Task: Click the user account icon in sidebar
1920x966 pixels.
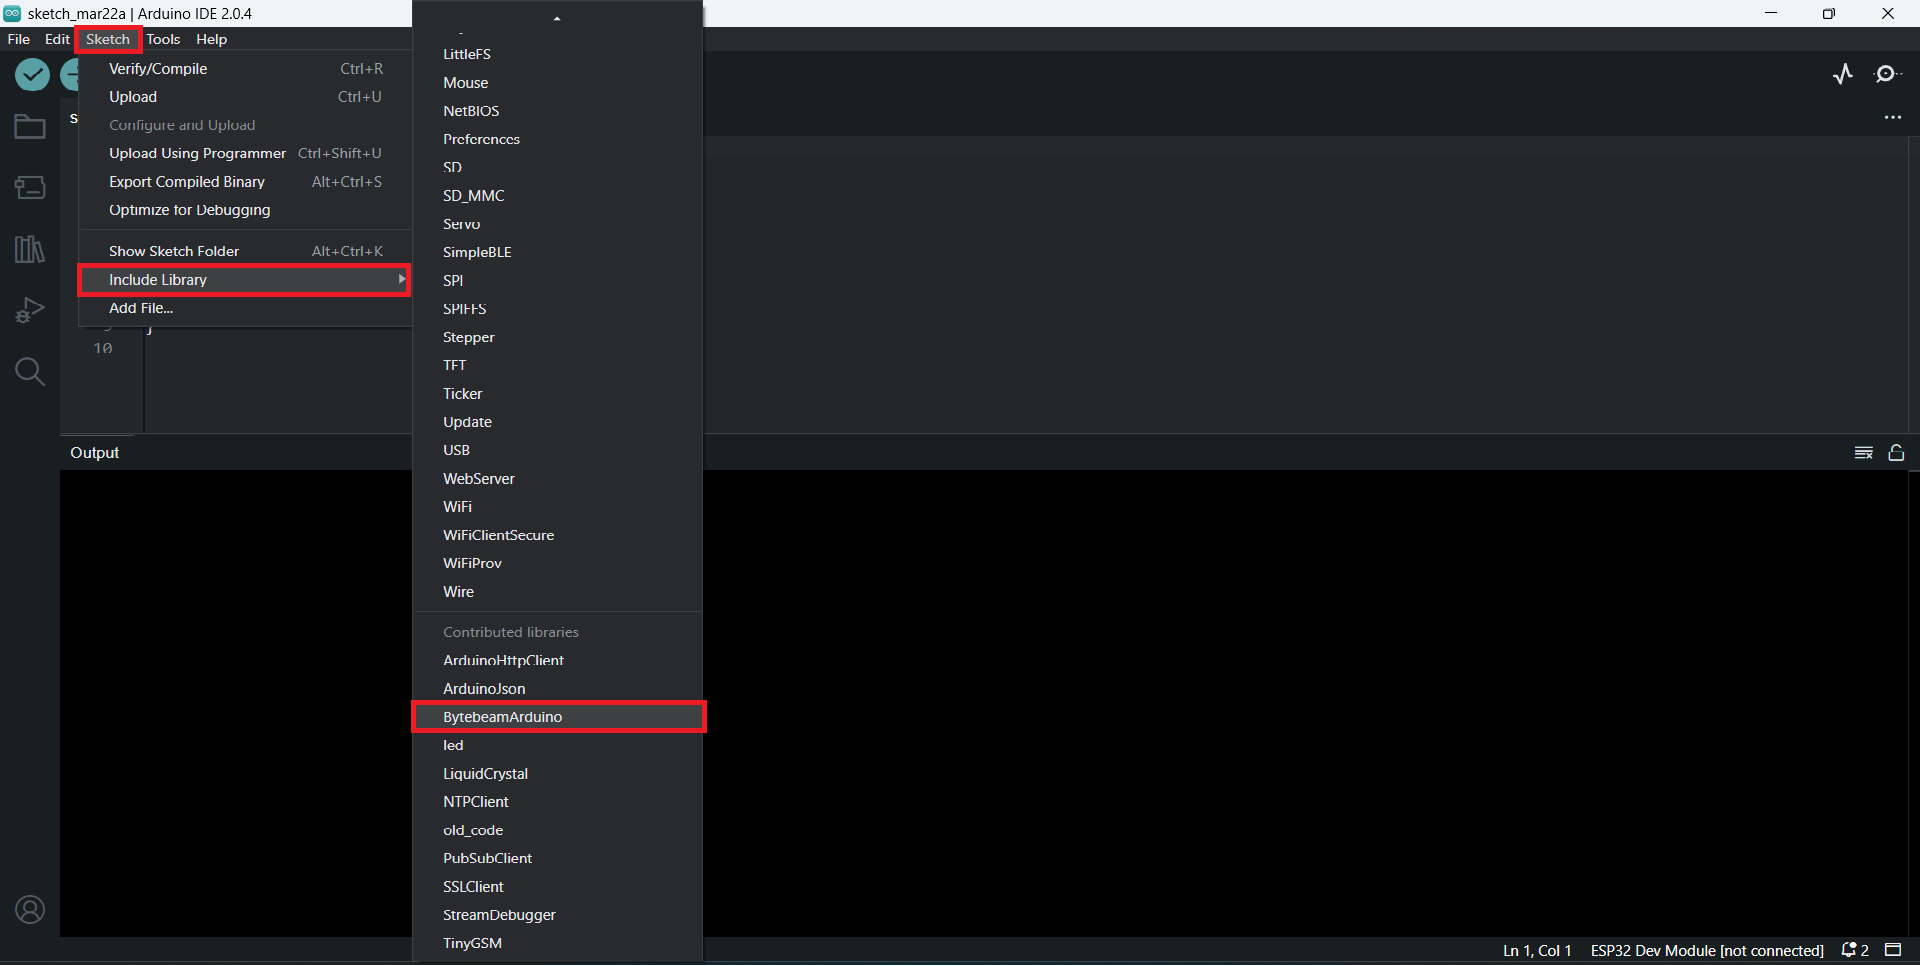Action: click(x=30, y=910)
